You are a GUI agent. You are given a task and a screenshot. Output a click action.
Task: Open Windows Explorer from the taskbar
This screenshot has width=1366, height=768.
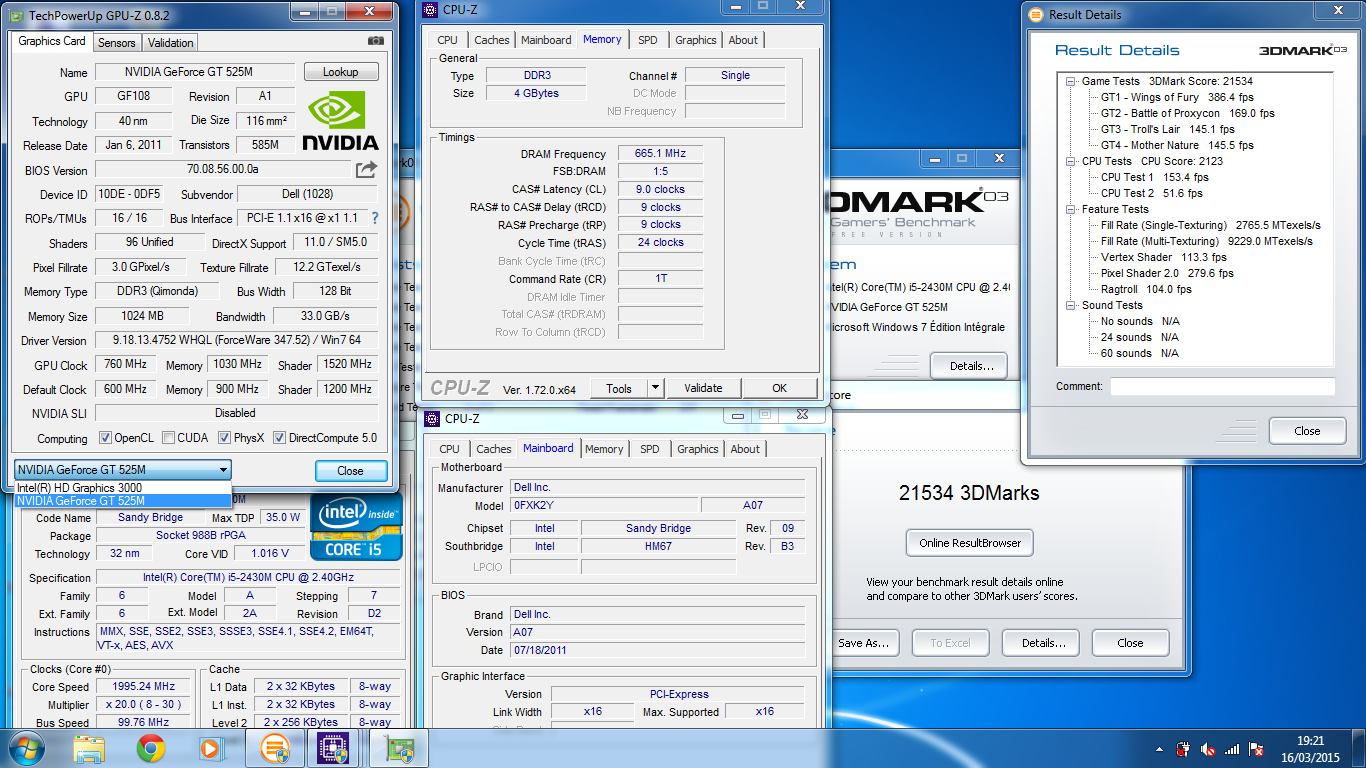pos(89,748)
